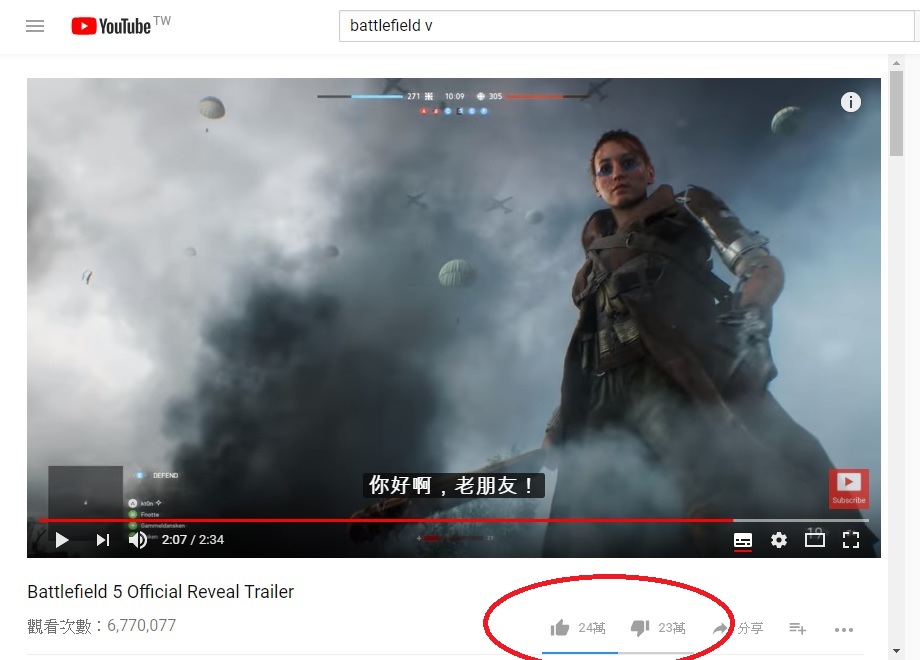
Task: Toggle subtitles/closed captions
Action: tap(743, 540)
